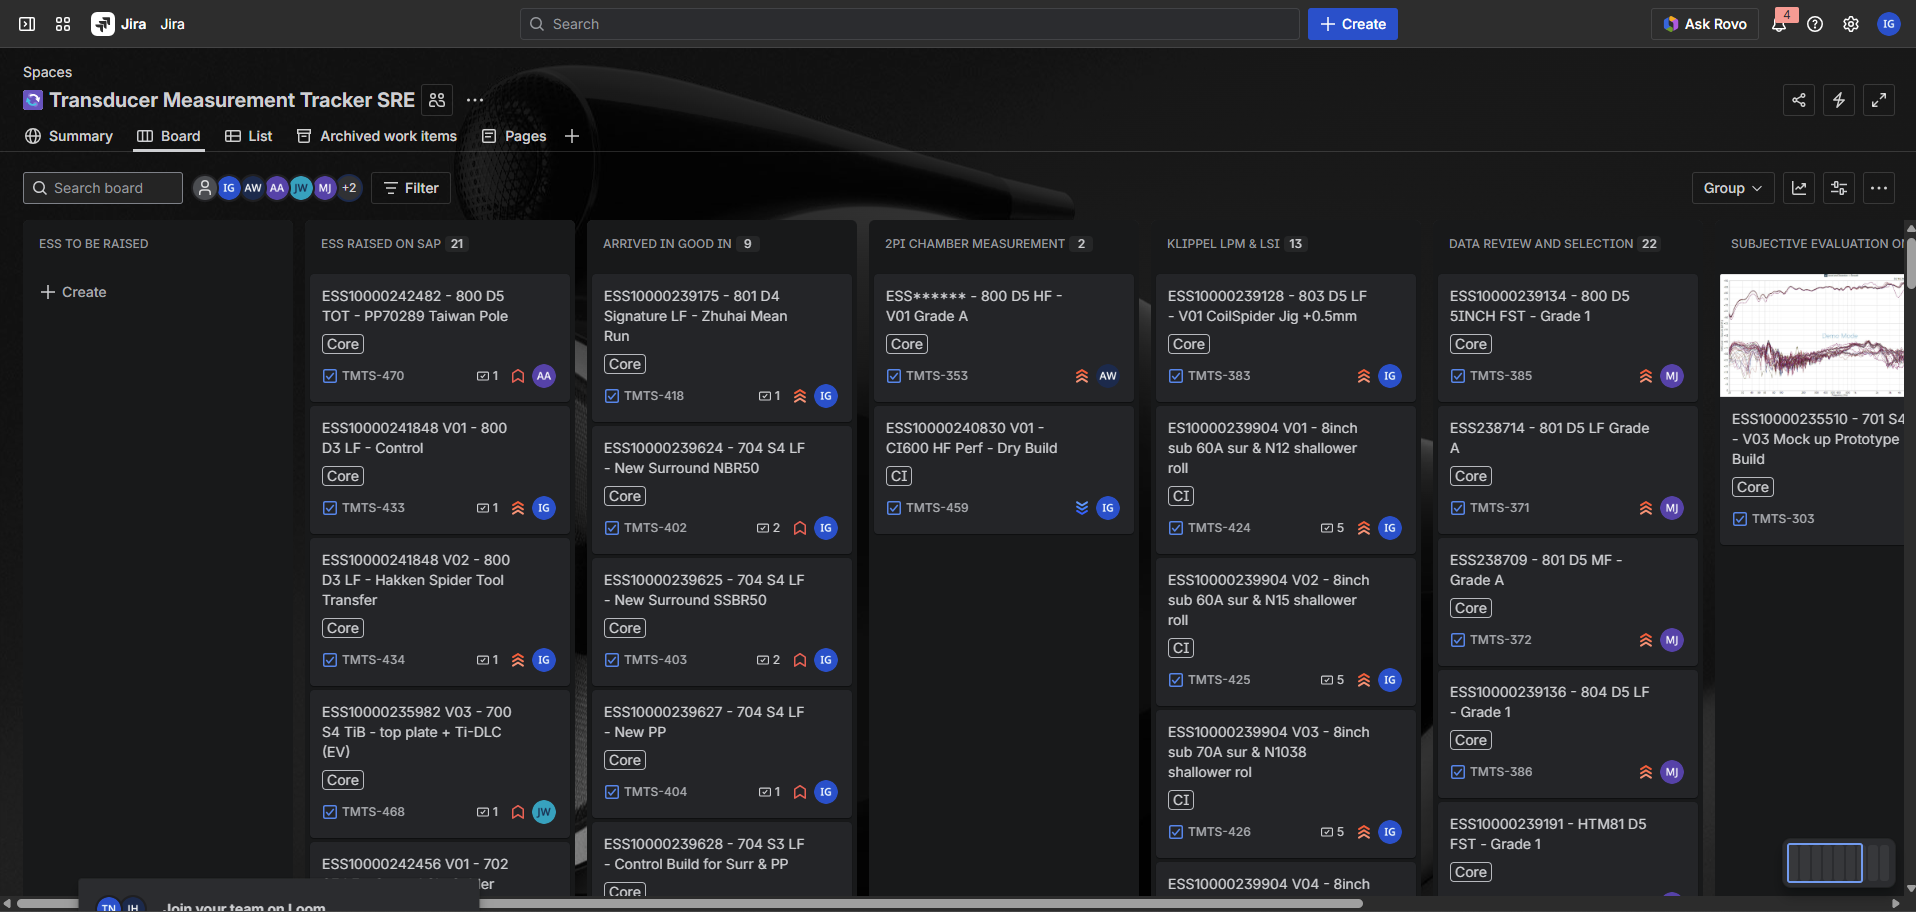Open view settings sliders icon
The image size is (1916, 912).
1839,188
